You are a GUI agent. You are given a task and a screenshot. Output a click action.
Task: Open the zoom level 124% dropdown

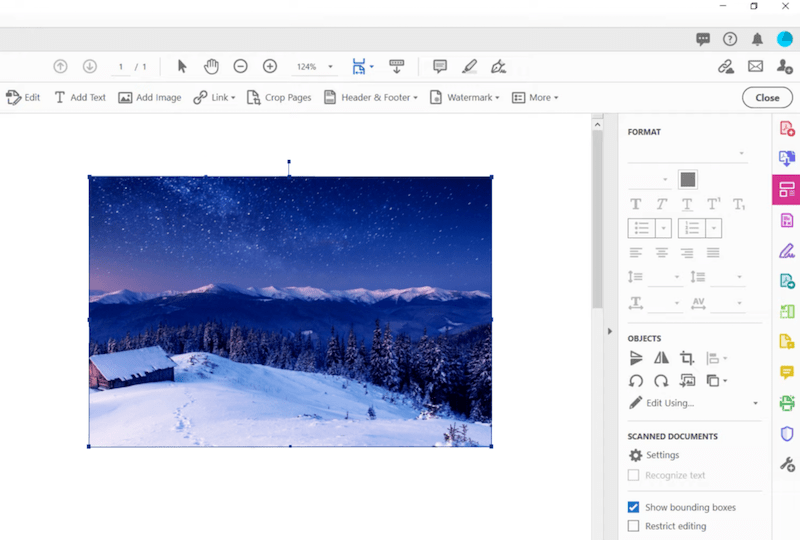(x=315, y=67)
